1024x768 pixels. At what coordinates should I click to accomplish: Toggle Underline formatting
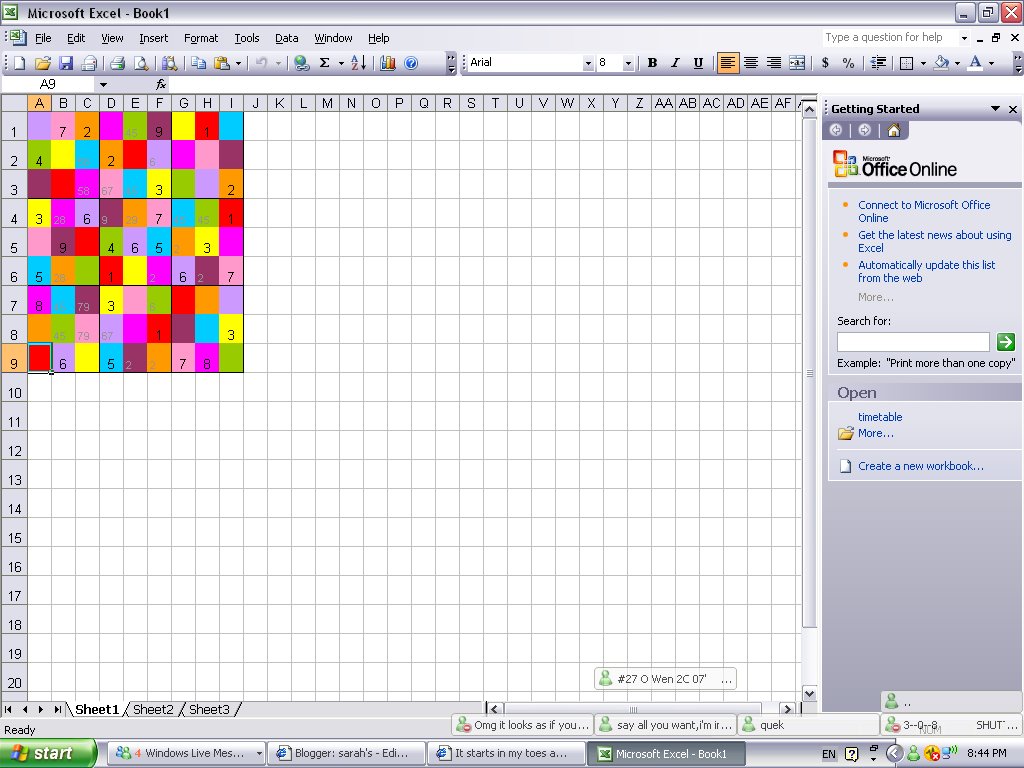[698, 63]
